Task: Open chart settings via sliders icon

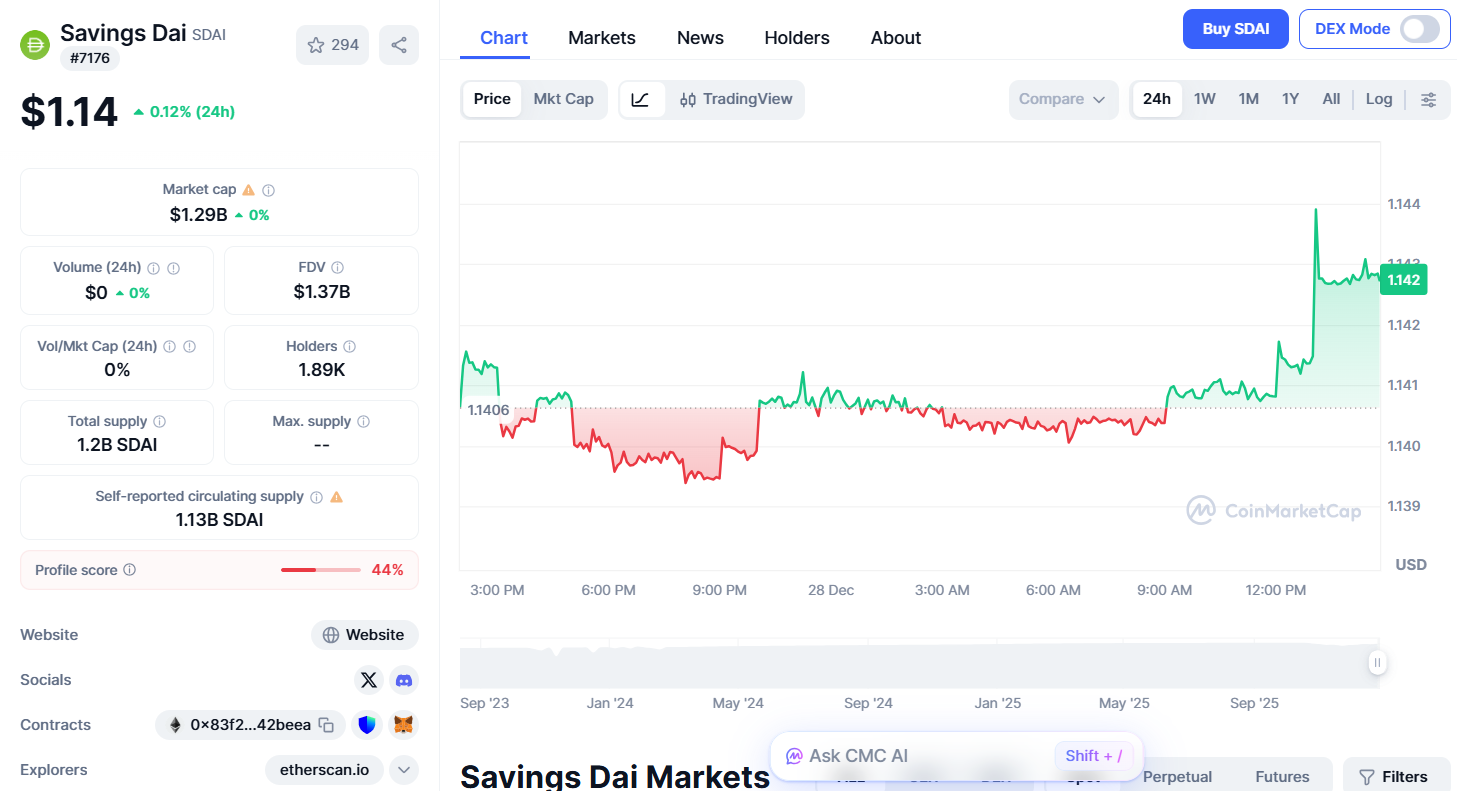Action: (x=1428, y=99)
